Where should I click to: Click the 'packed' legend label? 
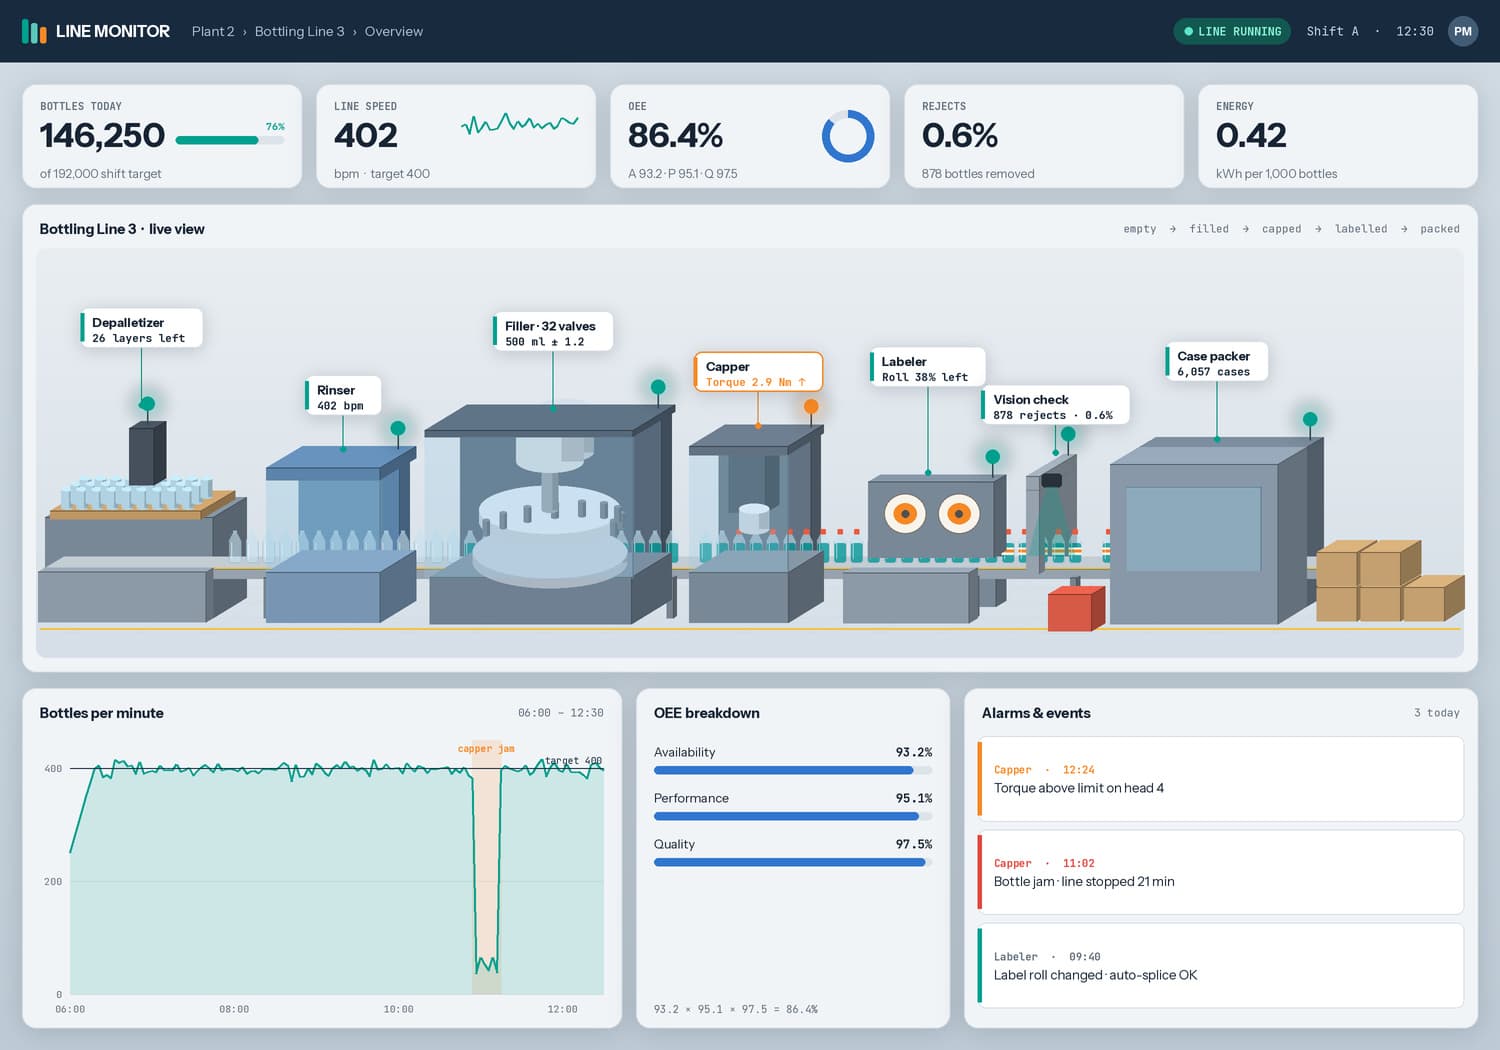1440,229
